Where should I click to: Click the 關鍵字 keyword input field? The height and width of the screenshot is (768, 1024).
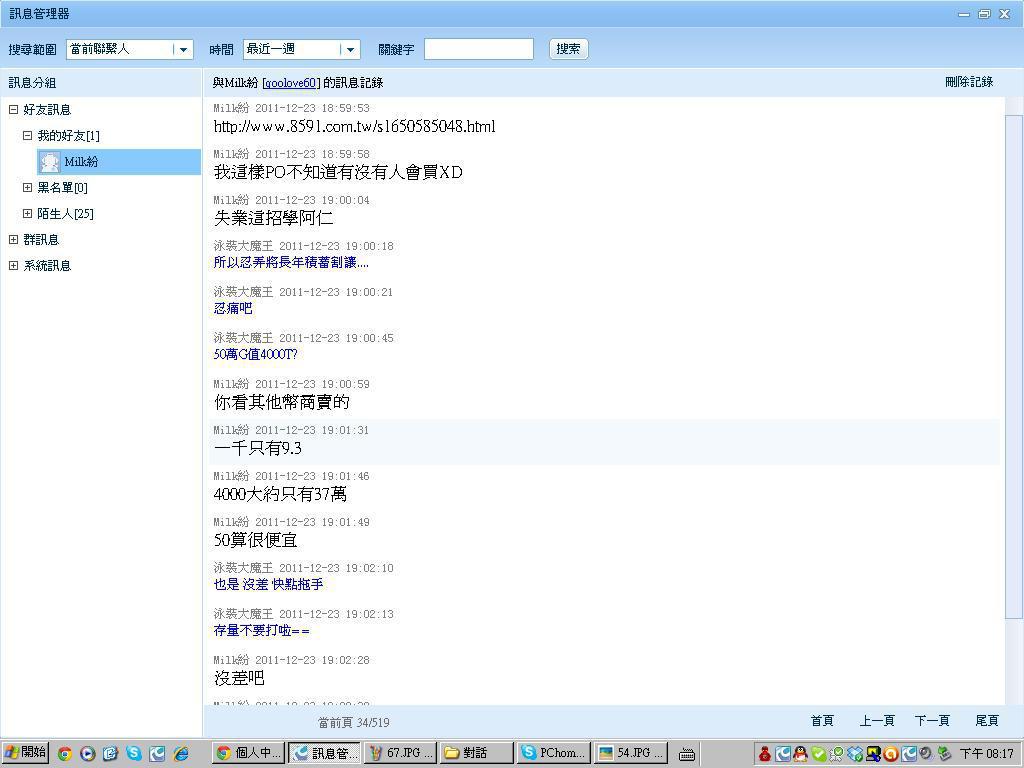(479, 49)
